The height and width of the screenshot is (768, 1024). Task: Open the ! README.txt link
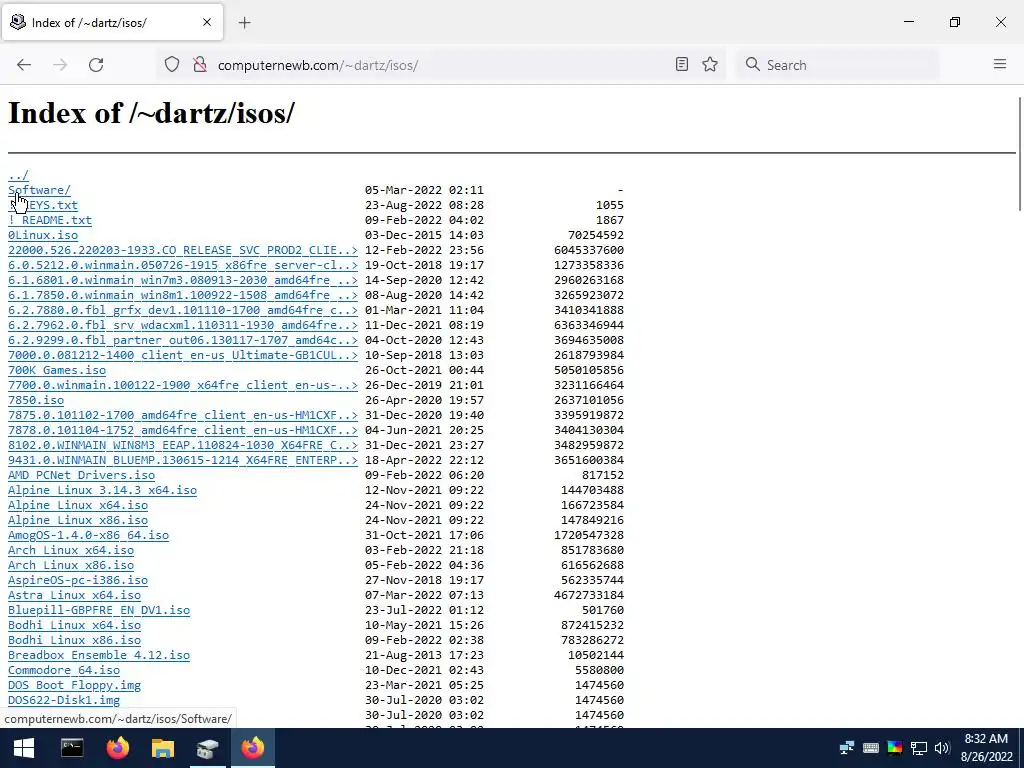(x=50, y=220)
